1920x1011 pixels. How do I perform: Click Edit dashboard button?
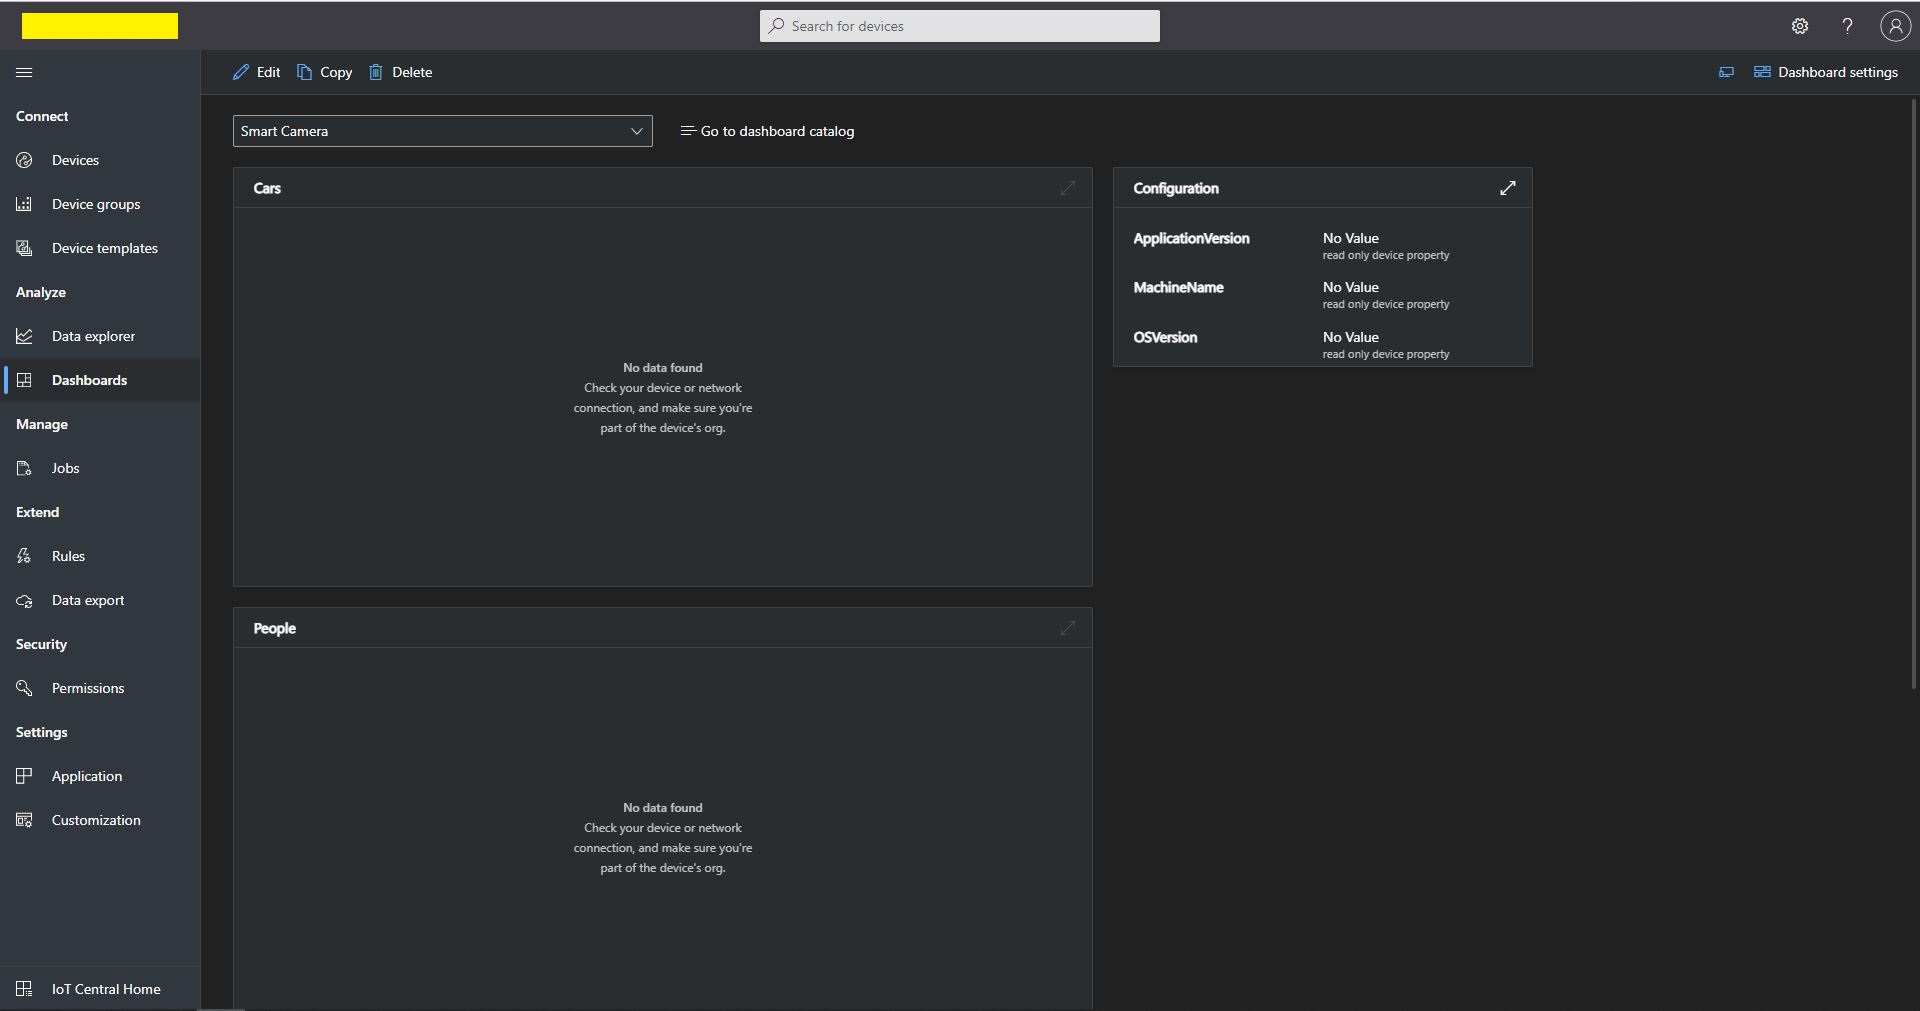tap(257, 72)
